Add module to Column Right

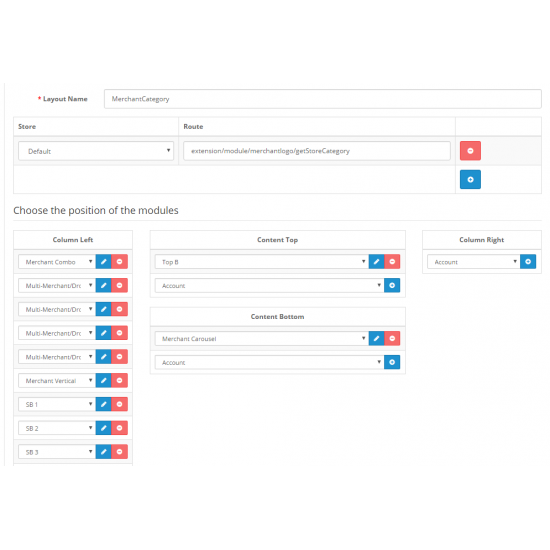pyautogui.click(x=528, y=262)
